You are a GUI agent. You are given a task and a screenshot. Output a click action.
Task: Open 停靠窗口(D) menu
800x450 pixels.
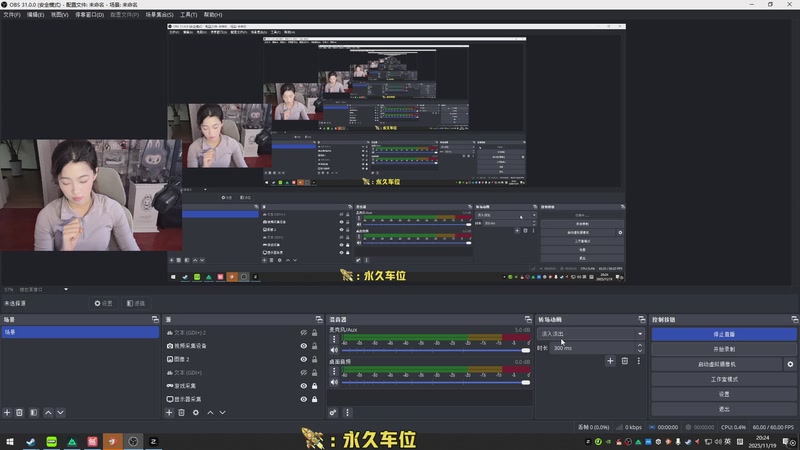point(89,15)
